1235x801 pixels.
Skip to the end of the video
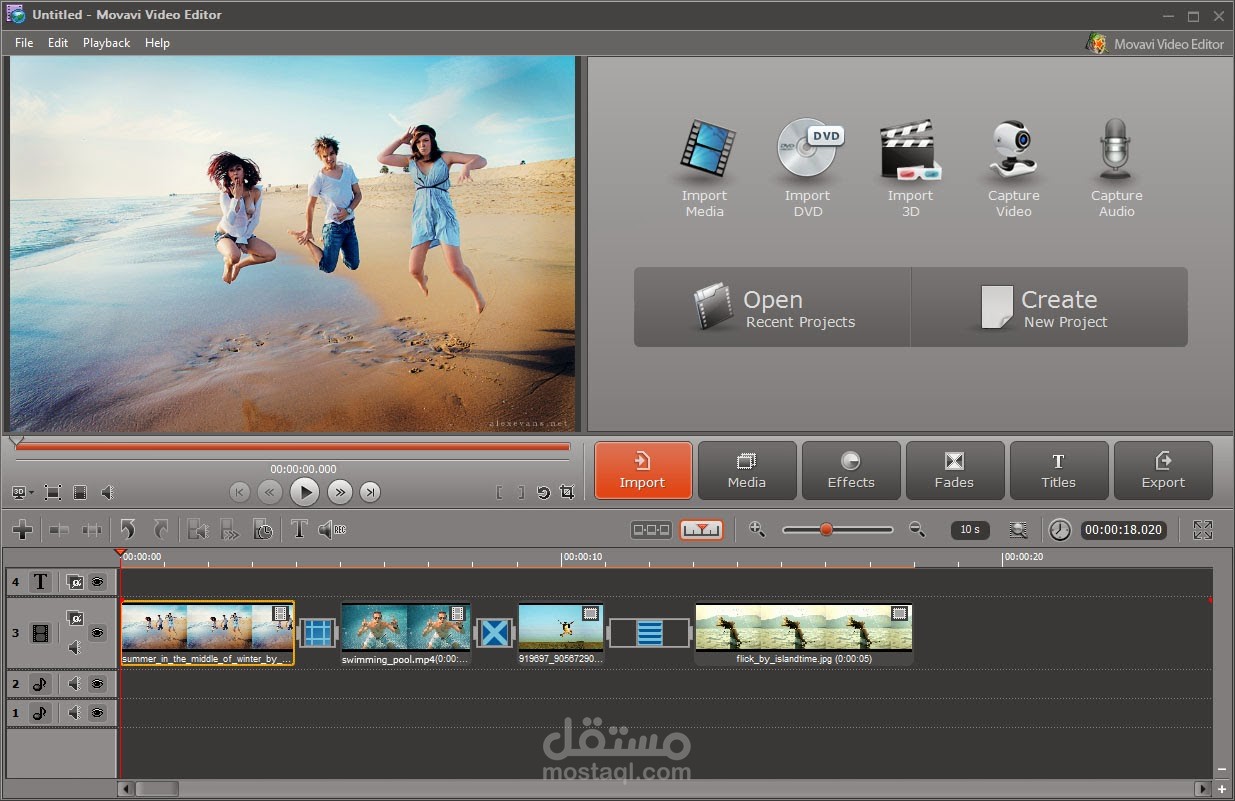click(x=370, y=491)
